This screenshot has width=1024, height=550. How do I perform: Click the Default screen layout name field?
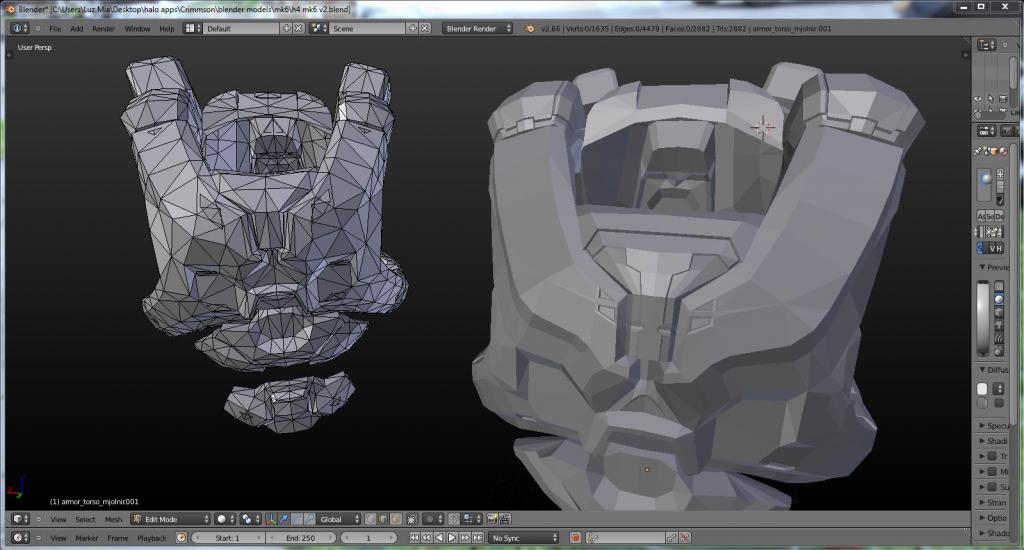coord(241,28)
